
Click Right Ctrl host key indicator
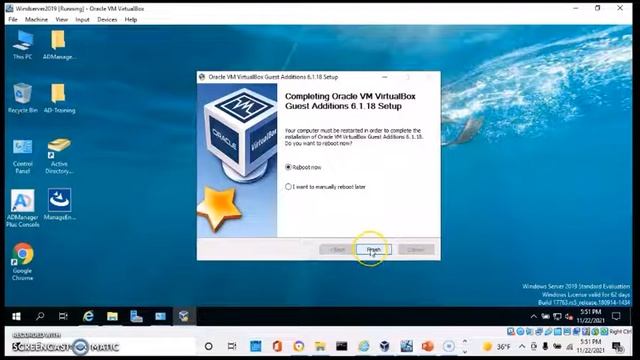620,332
